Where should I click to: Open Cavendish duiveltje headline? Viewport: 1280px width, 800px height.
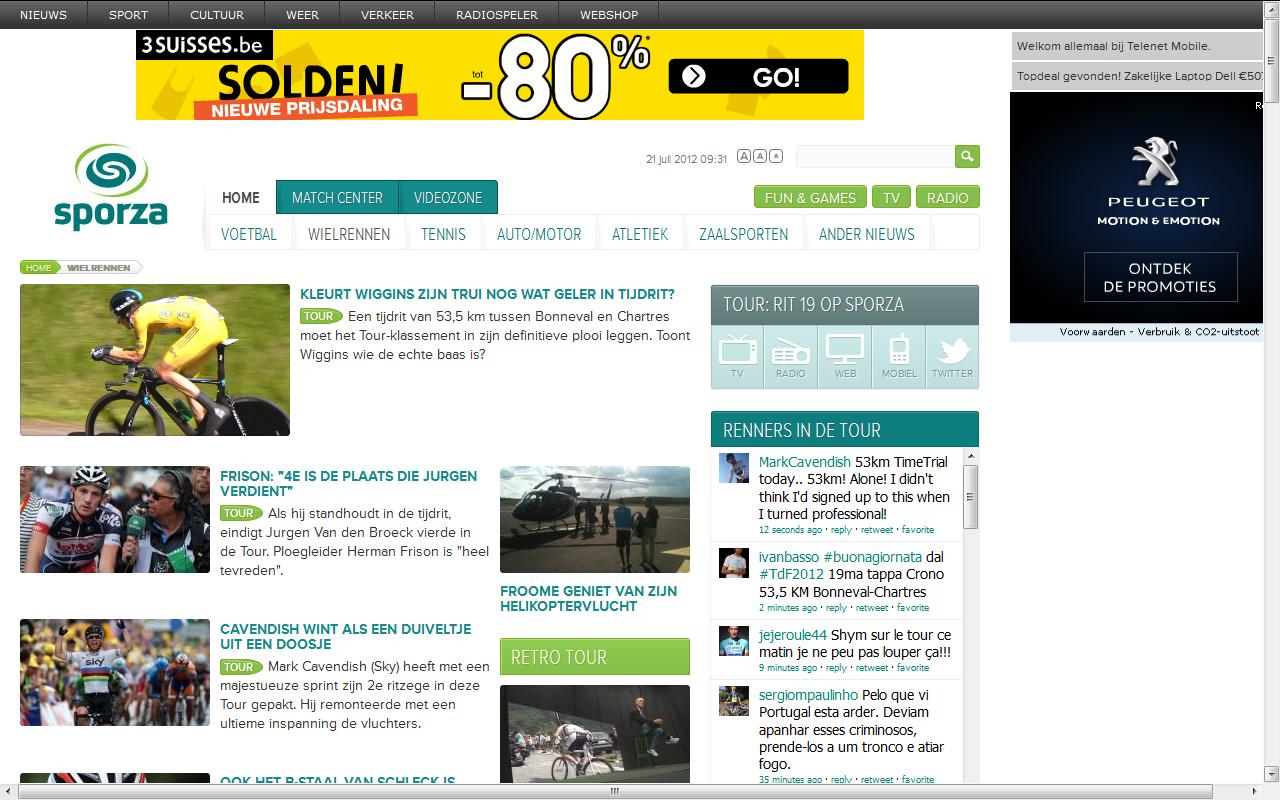(x=346, y=637)
